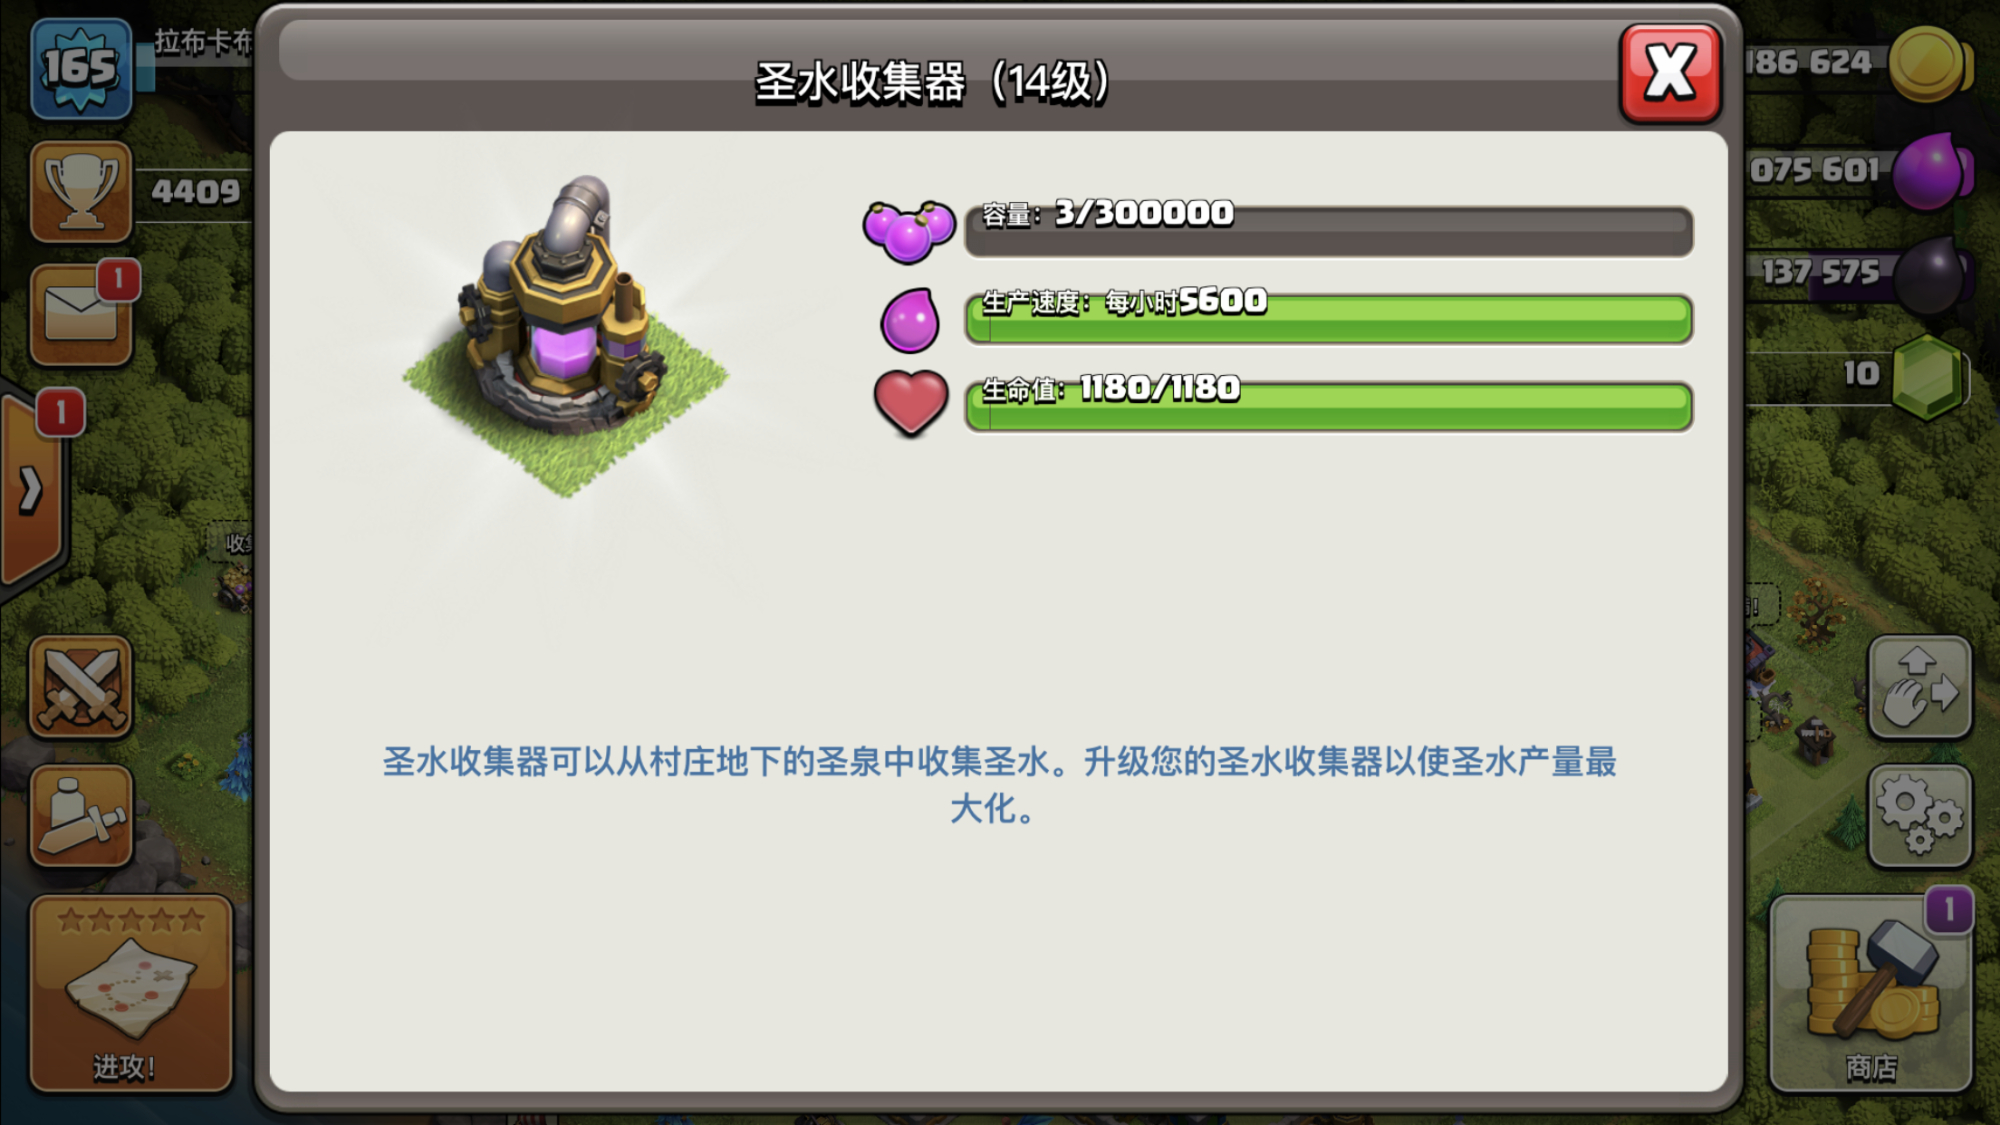This screenshot has width=2000, height=1125.
Task: Tap the purple elixir resource icon
Action: 1932,172
